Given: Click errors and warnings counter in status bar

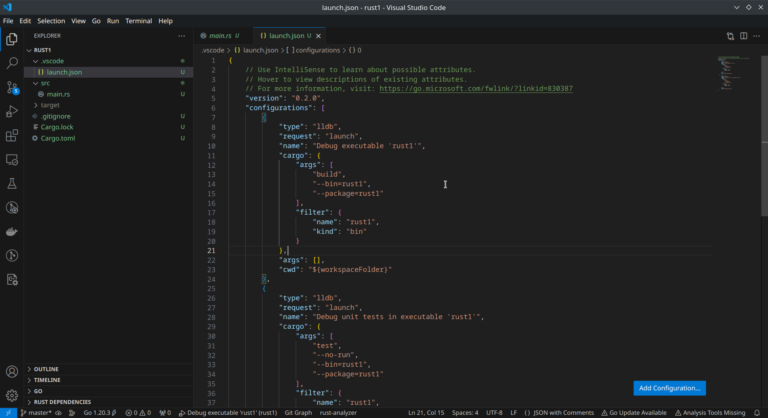Looking at the screenshot, I should pos(138,413).
